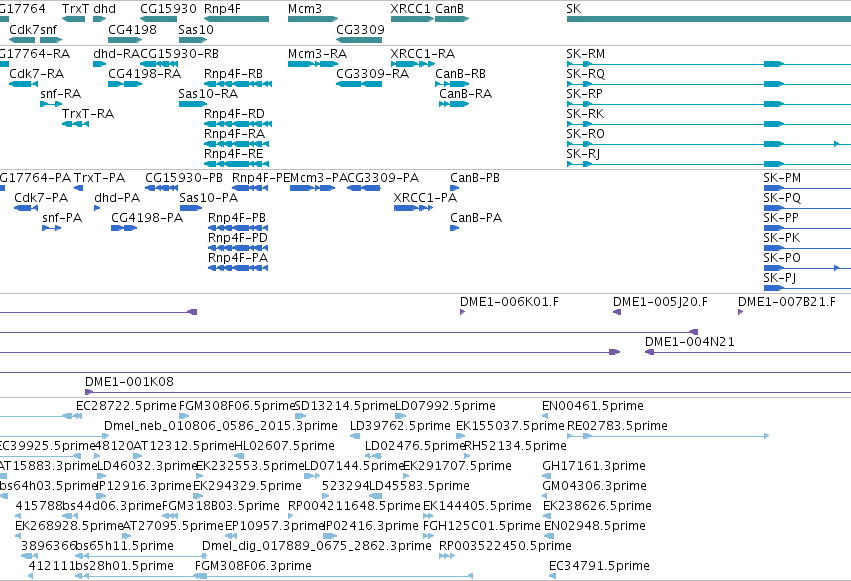Select EST EK238626.5prime
The width and height of the screenshot is (851, 581).
click(597, 507)
